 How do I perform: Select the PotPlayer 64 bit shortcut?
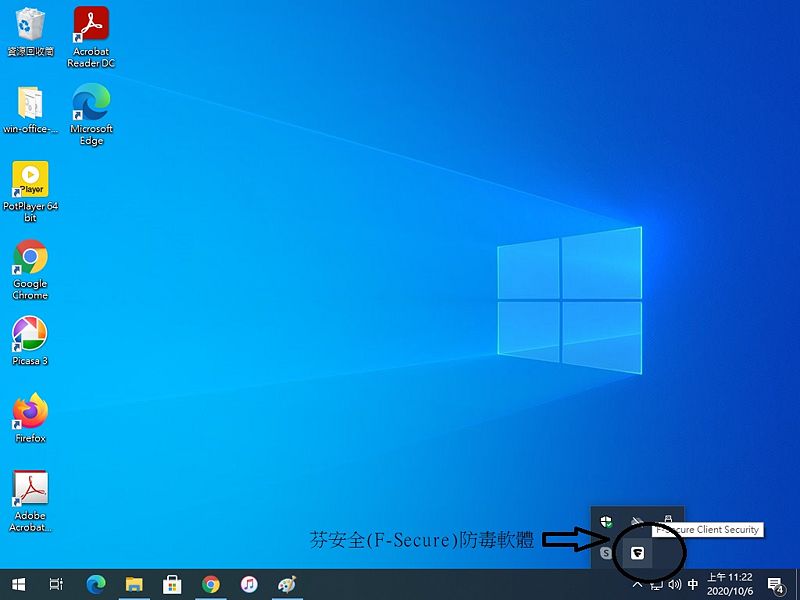[x=30, y=192]
